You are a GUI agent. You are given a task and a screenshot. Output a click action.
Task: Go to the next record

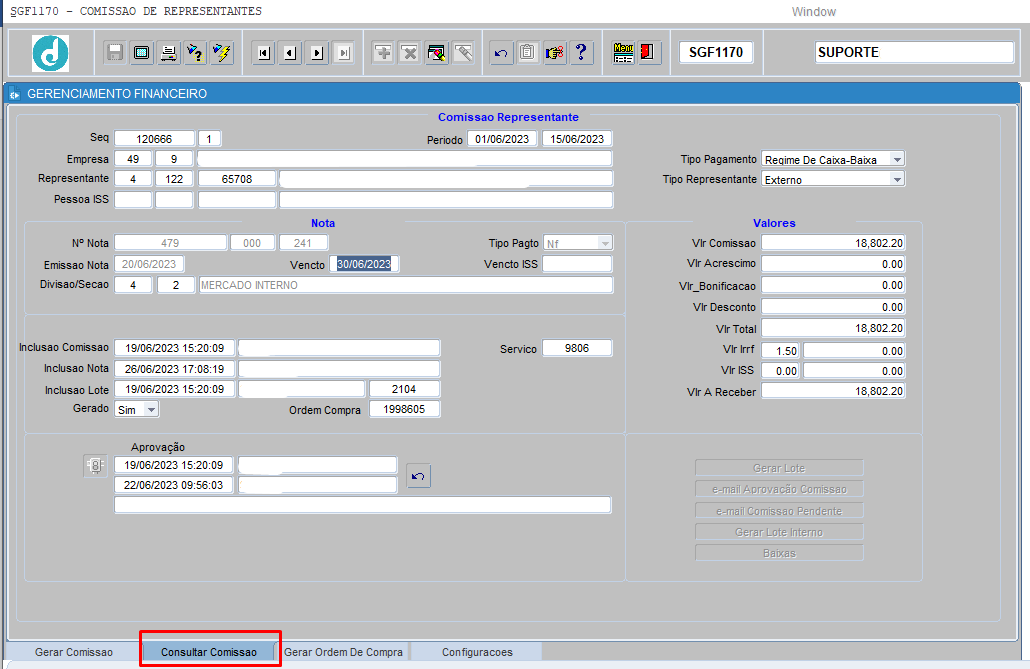coord(317,53)
